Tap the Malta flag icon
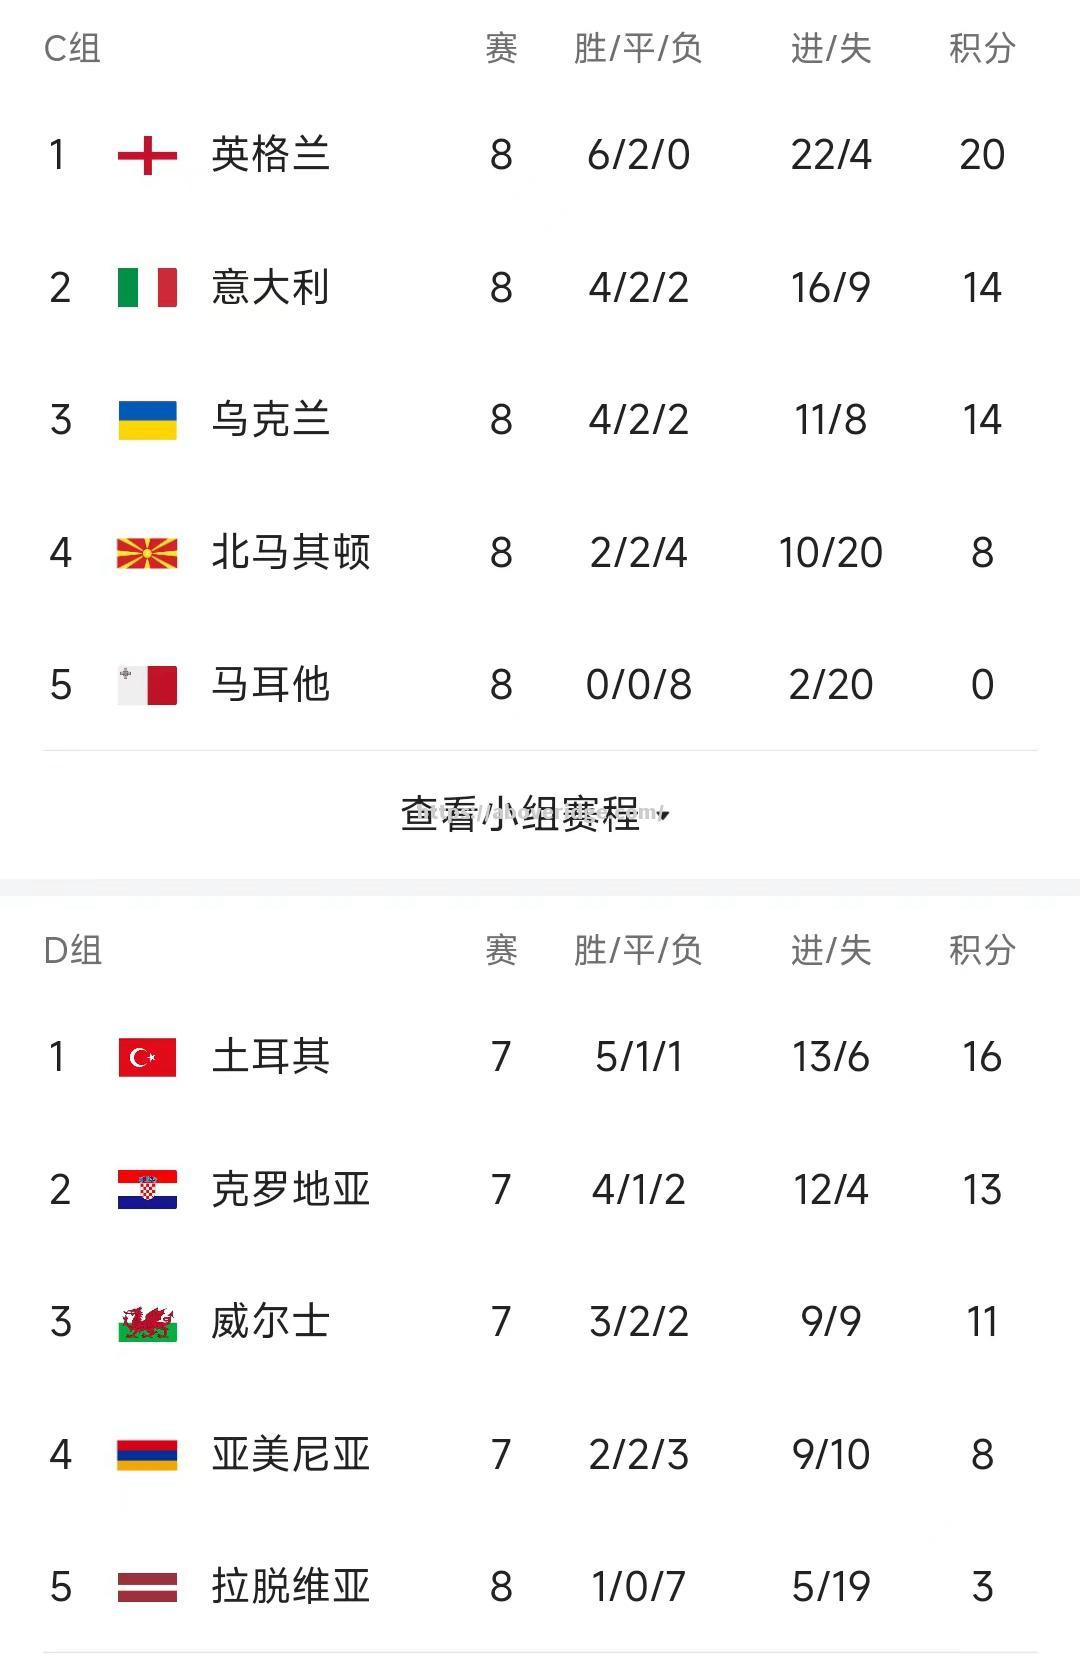 point(147,685)
